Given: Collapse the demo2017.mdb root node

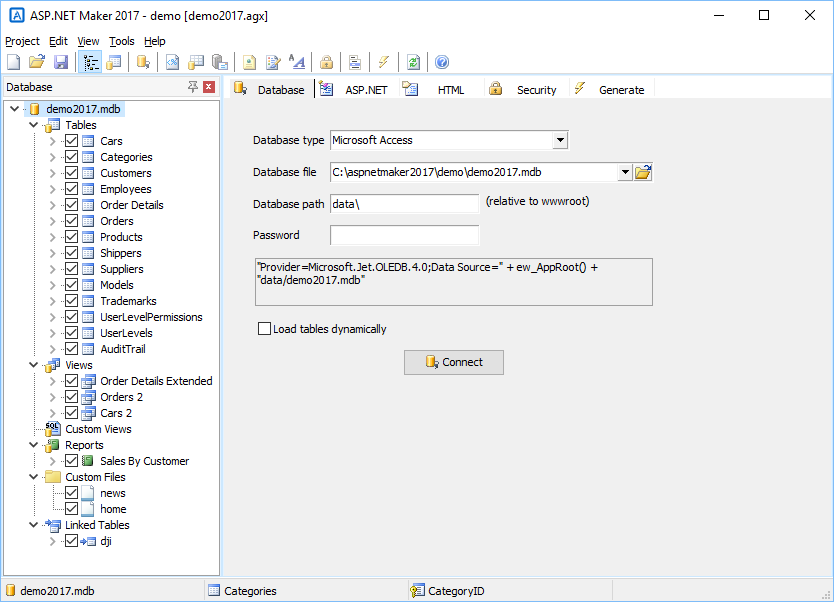Looking at the screenshot, I should (14, 109).
